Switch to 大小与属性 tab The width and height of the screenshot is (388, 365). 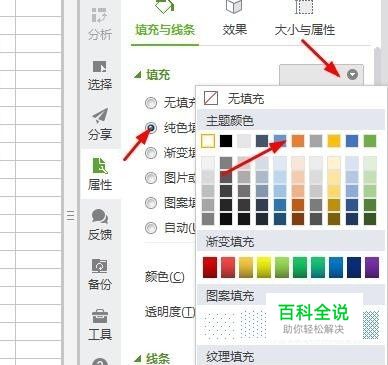coord(305,30)
